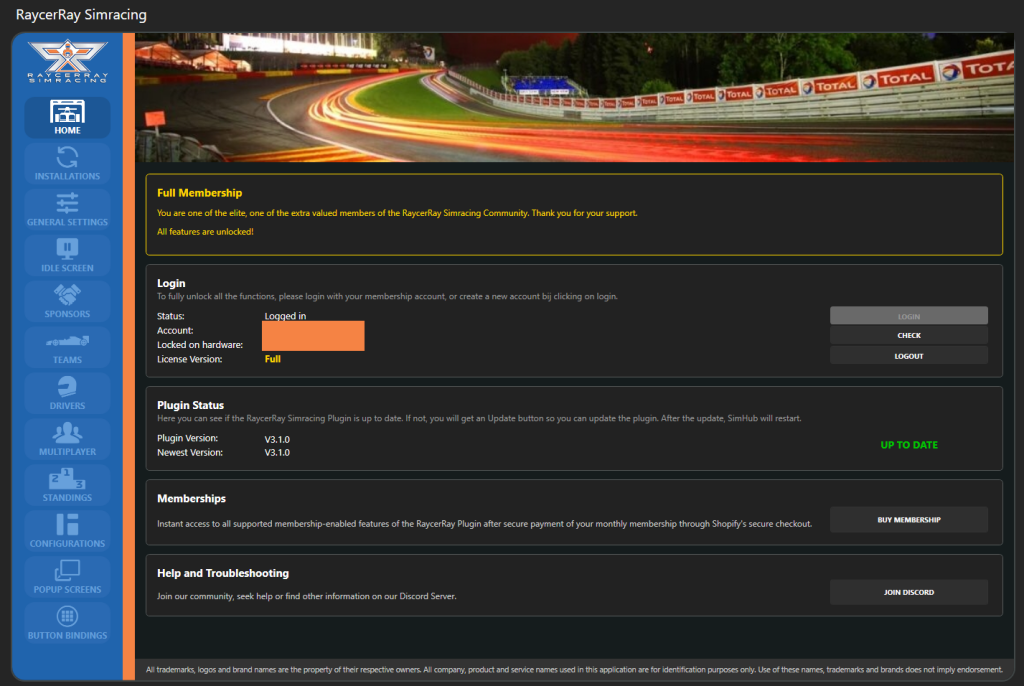
Task: Select Drivers helmet icon
Action: [67, 387]
